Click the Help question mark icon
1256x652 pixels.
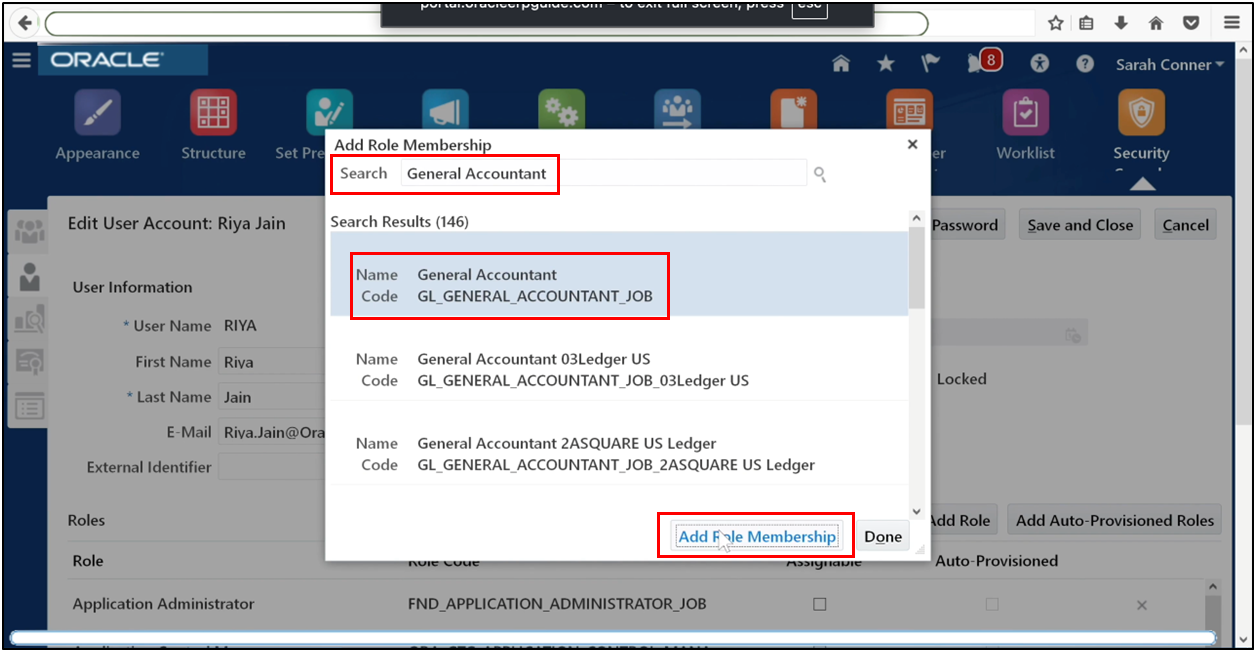coord(1084,64)
